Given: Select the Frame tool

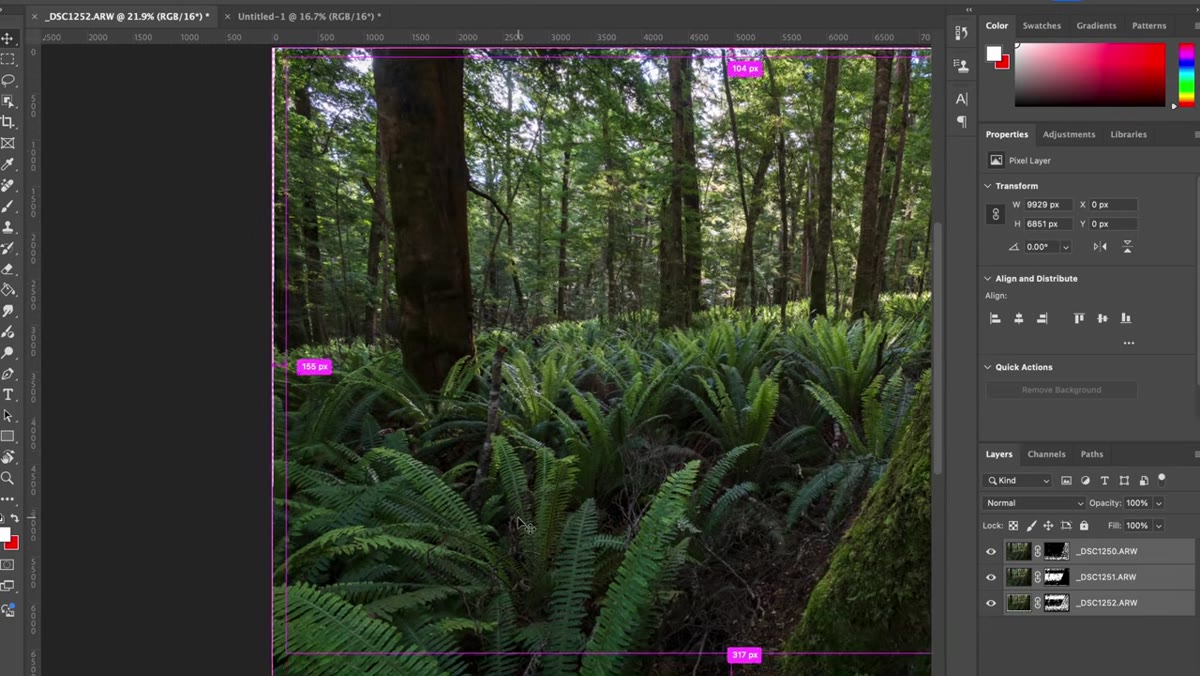Looking at the screenshot, I should 8,143.
